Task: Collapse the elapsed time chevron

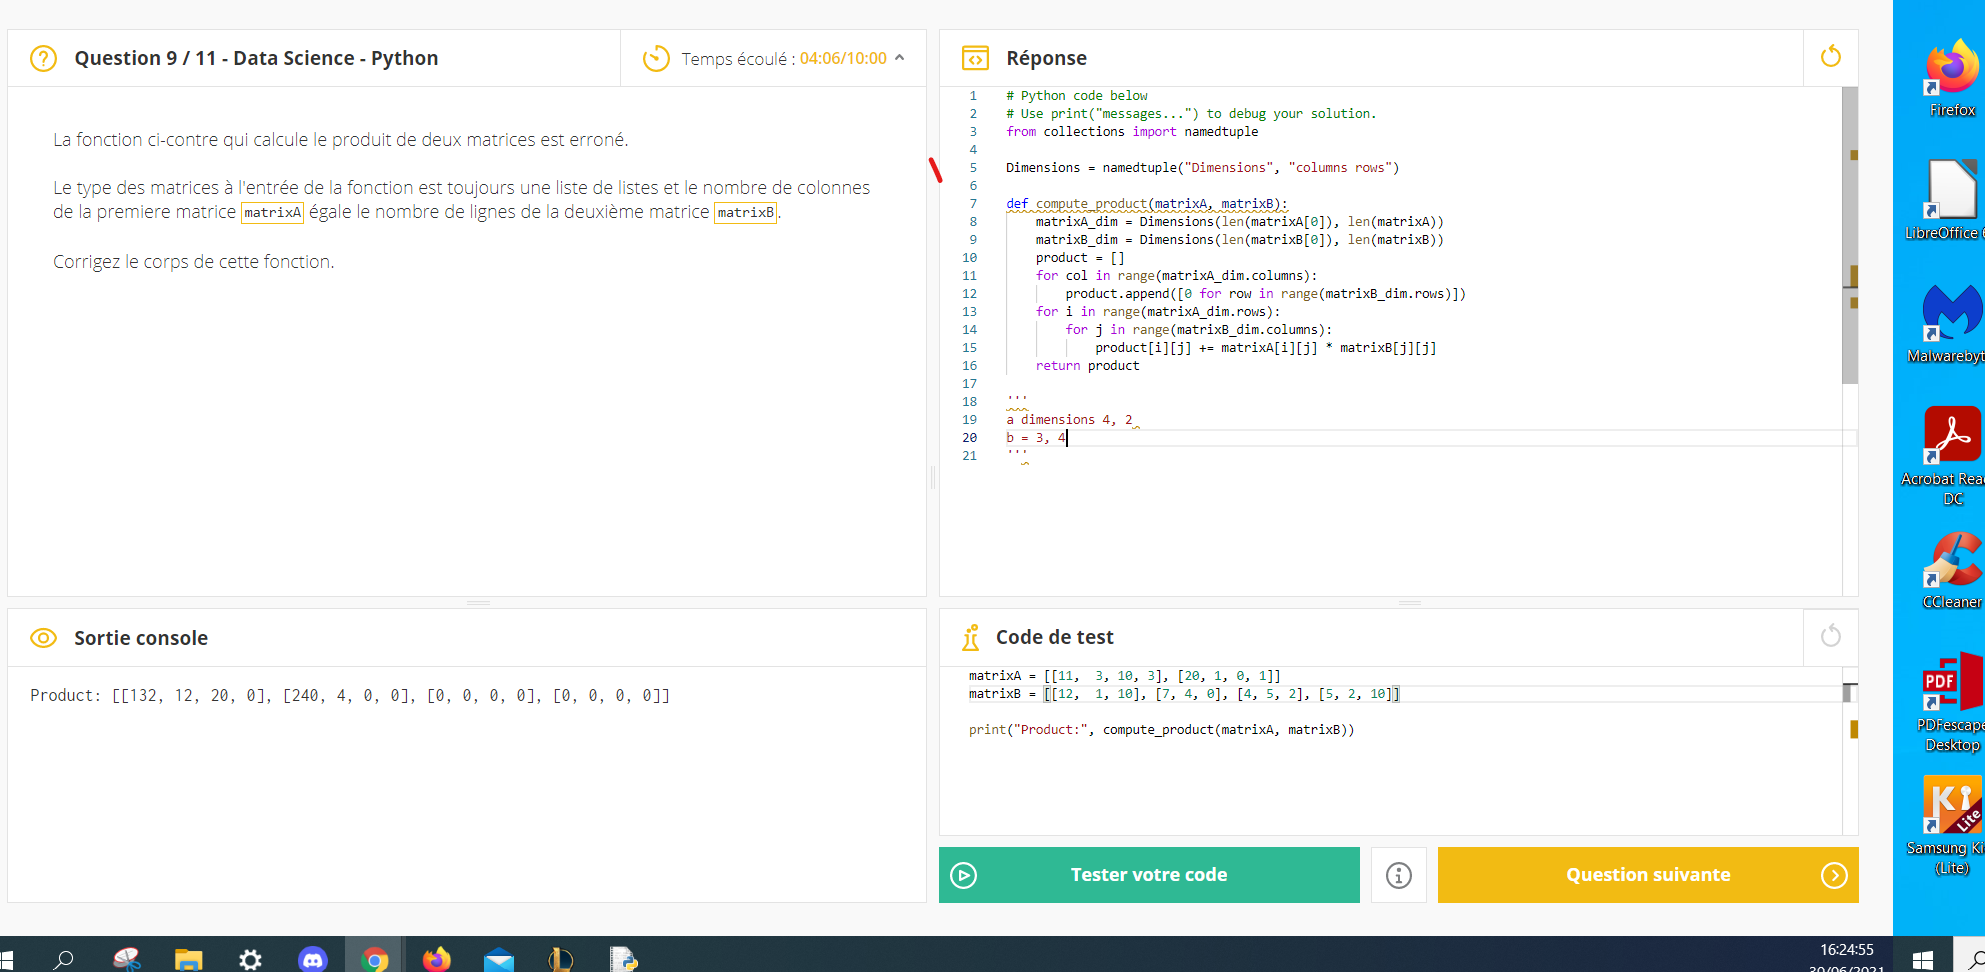Action: 900,58
